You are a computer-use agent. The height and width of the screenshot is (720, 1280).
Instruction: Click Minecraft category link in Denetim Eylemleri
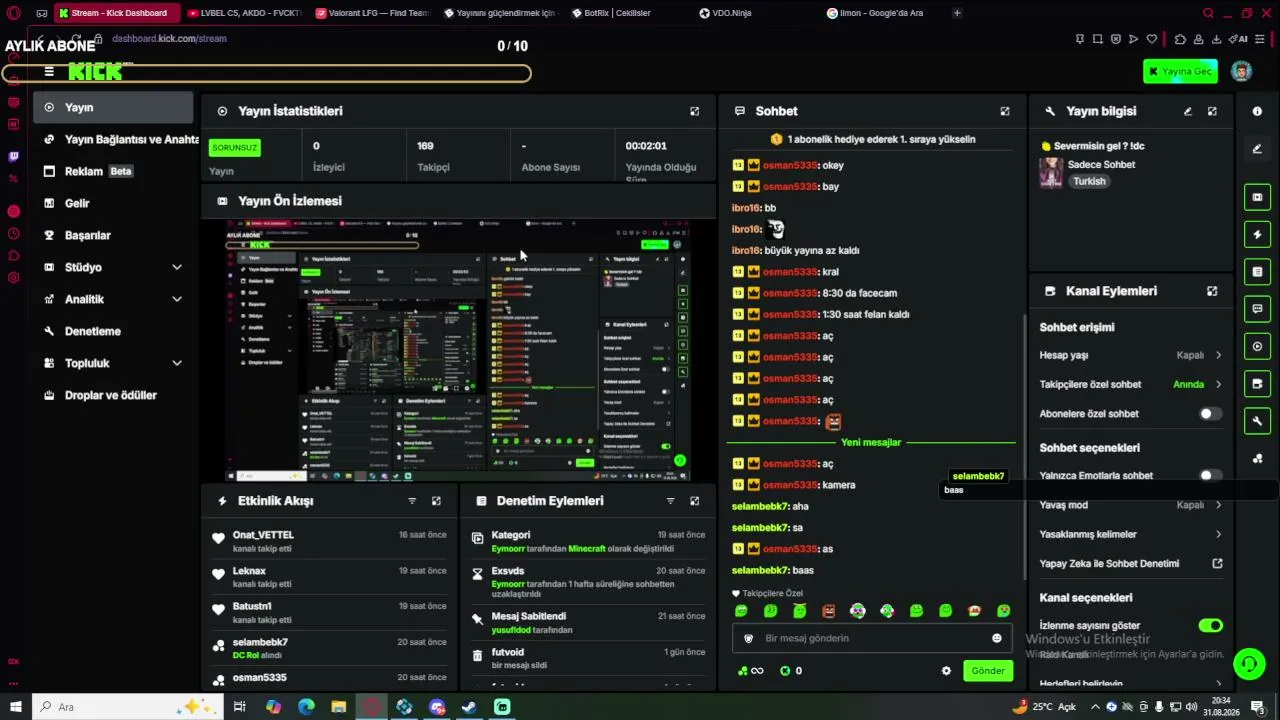[587, 549]
